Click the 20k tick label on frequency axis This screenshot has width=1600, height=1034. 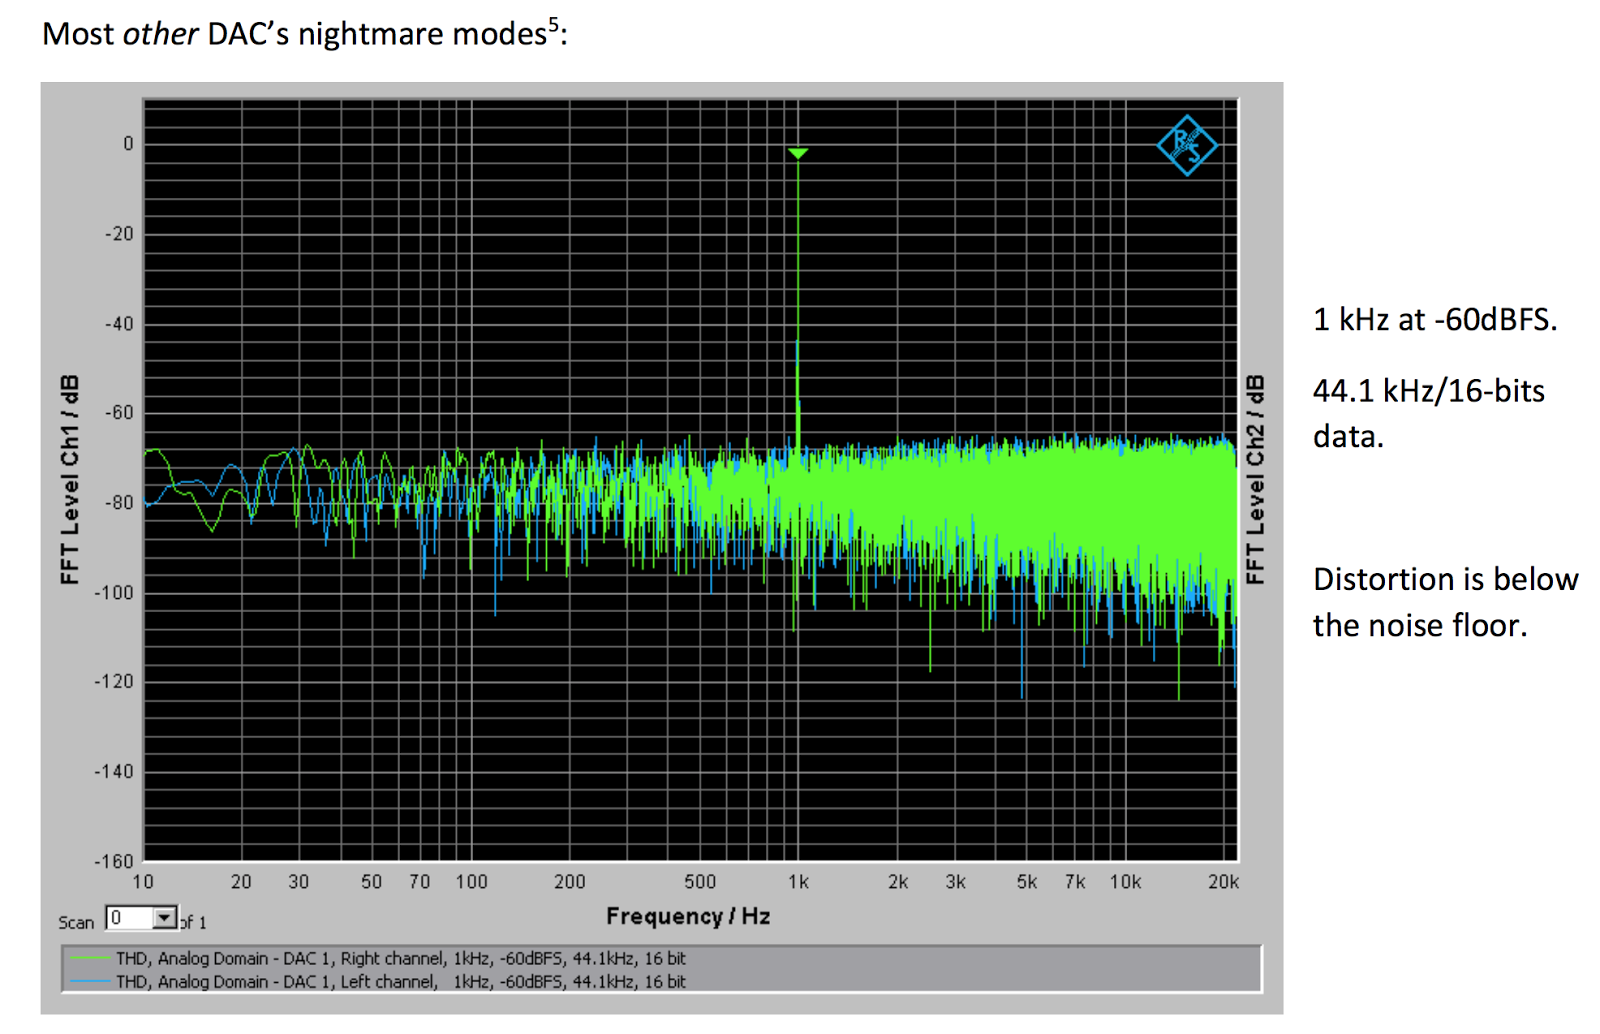[1223, 882]
